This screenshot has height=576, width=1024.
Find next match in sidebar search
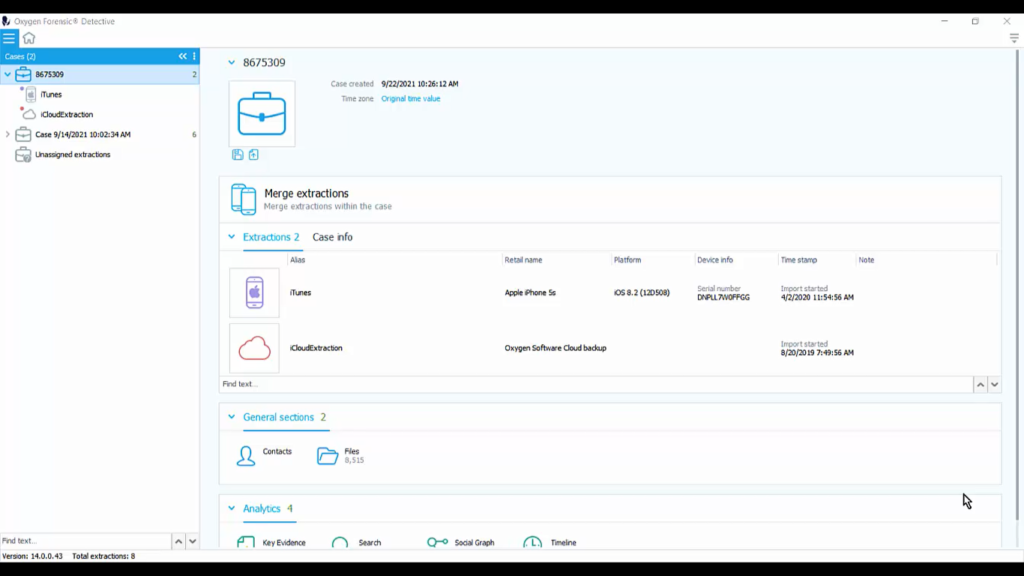click(x=193, y=541)
